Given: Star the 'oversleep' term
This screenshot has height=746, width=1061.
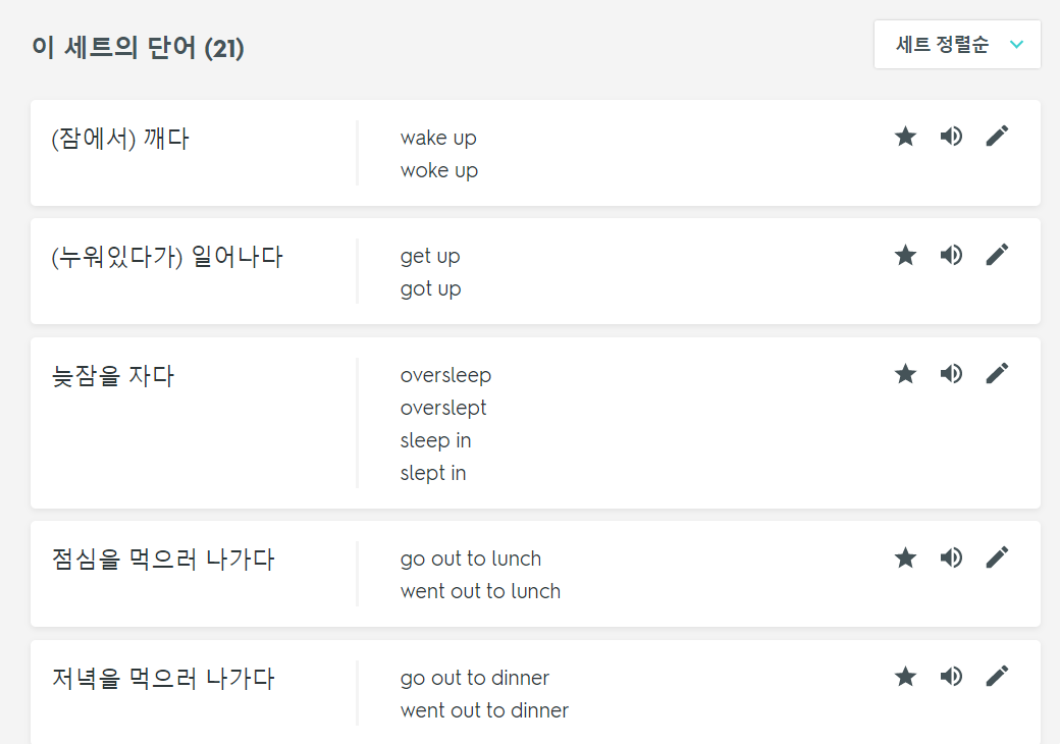Looking at the screenshot, I should coord(905,374).
